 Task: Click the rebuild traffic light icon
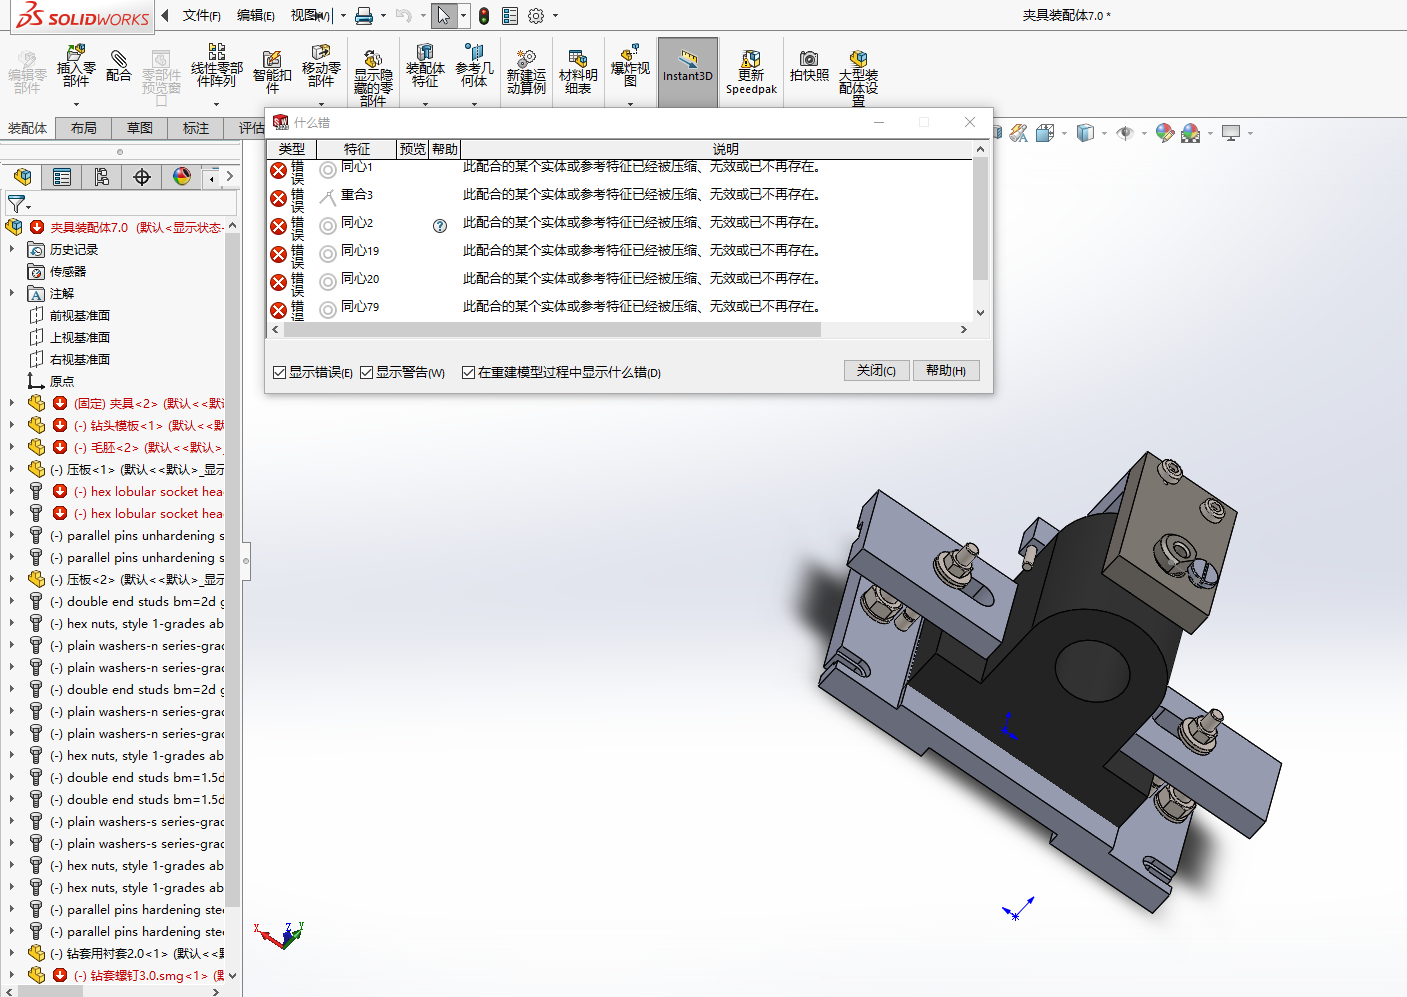pos(484,16)
